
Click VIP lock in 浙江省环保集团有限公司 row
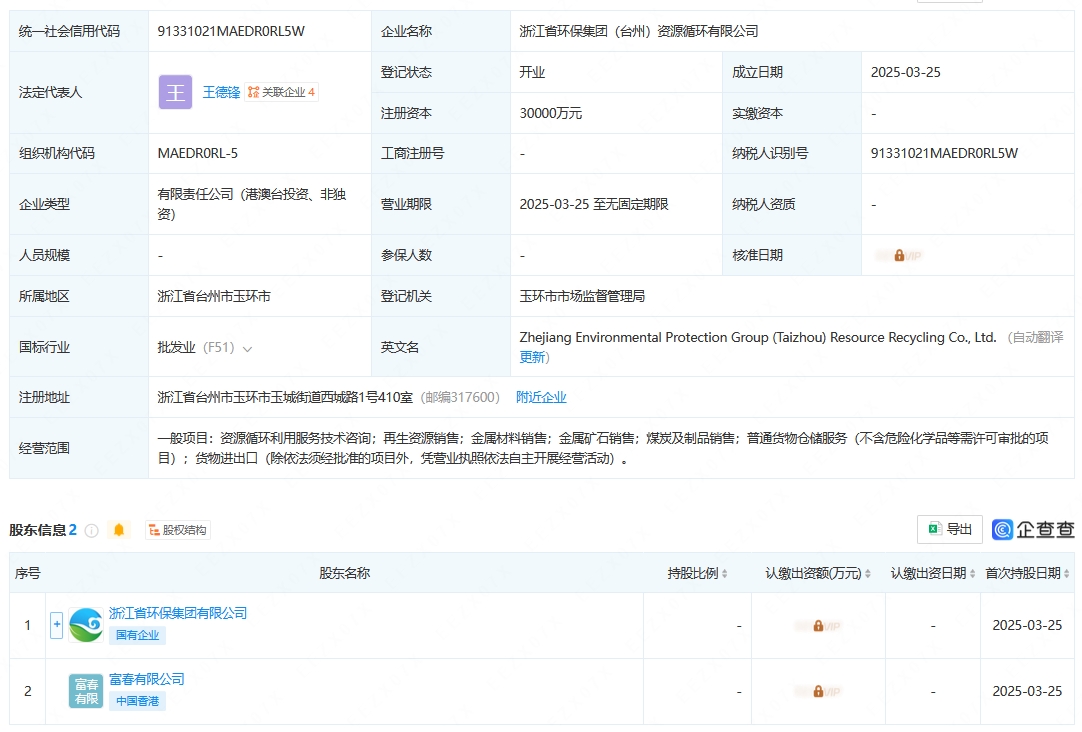coord(818,626)
